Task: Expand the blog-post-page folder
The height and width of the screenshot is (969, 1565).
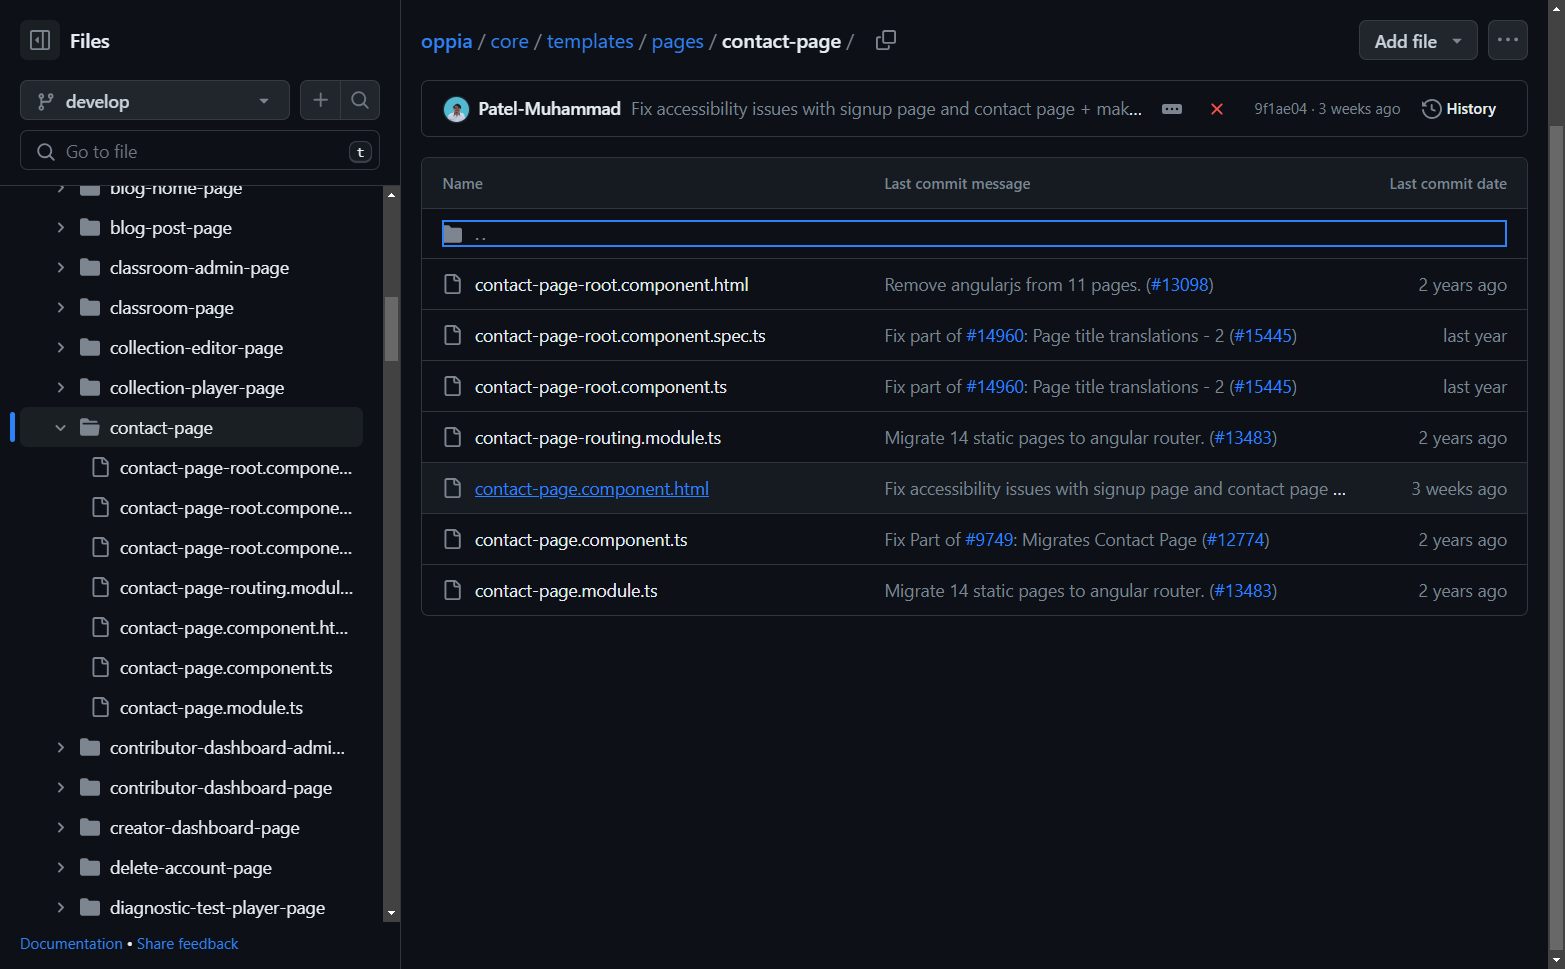Action: pyautogui.click(x=61, y=228)
